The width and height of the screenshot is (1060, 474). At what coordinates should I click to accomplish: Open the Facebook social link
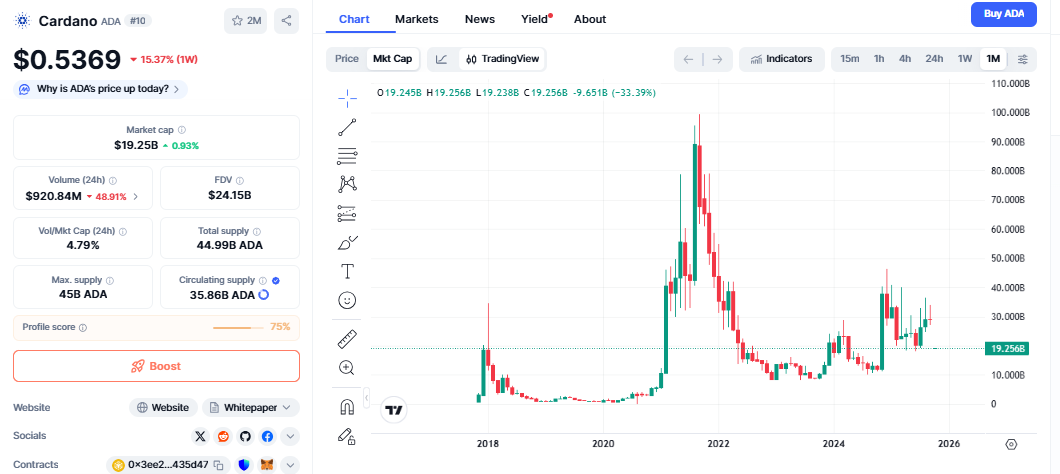pos(267,437)
